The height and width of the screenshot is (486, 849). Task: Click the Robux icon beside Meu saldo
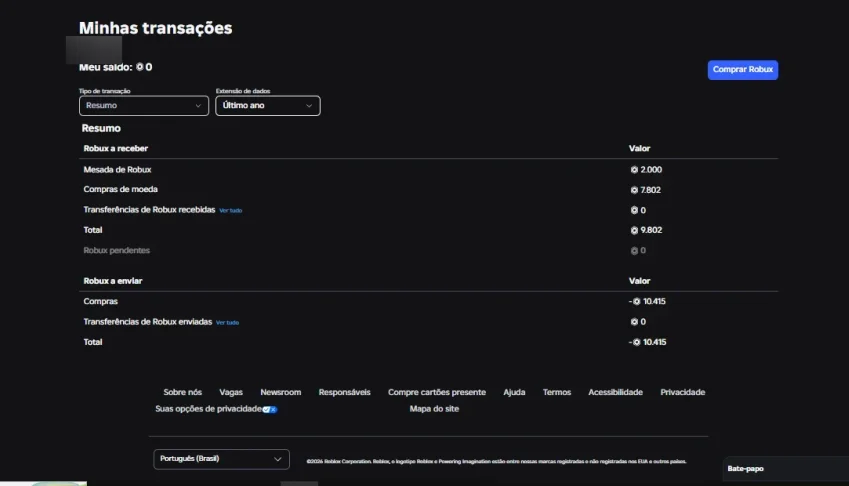coord(140,67)
